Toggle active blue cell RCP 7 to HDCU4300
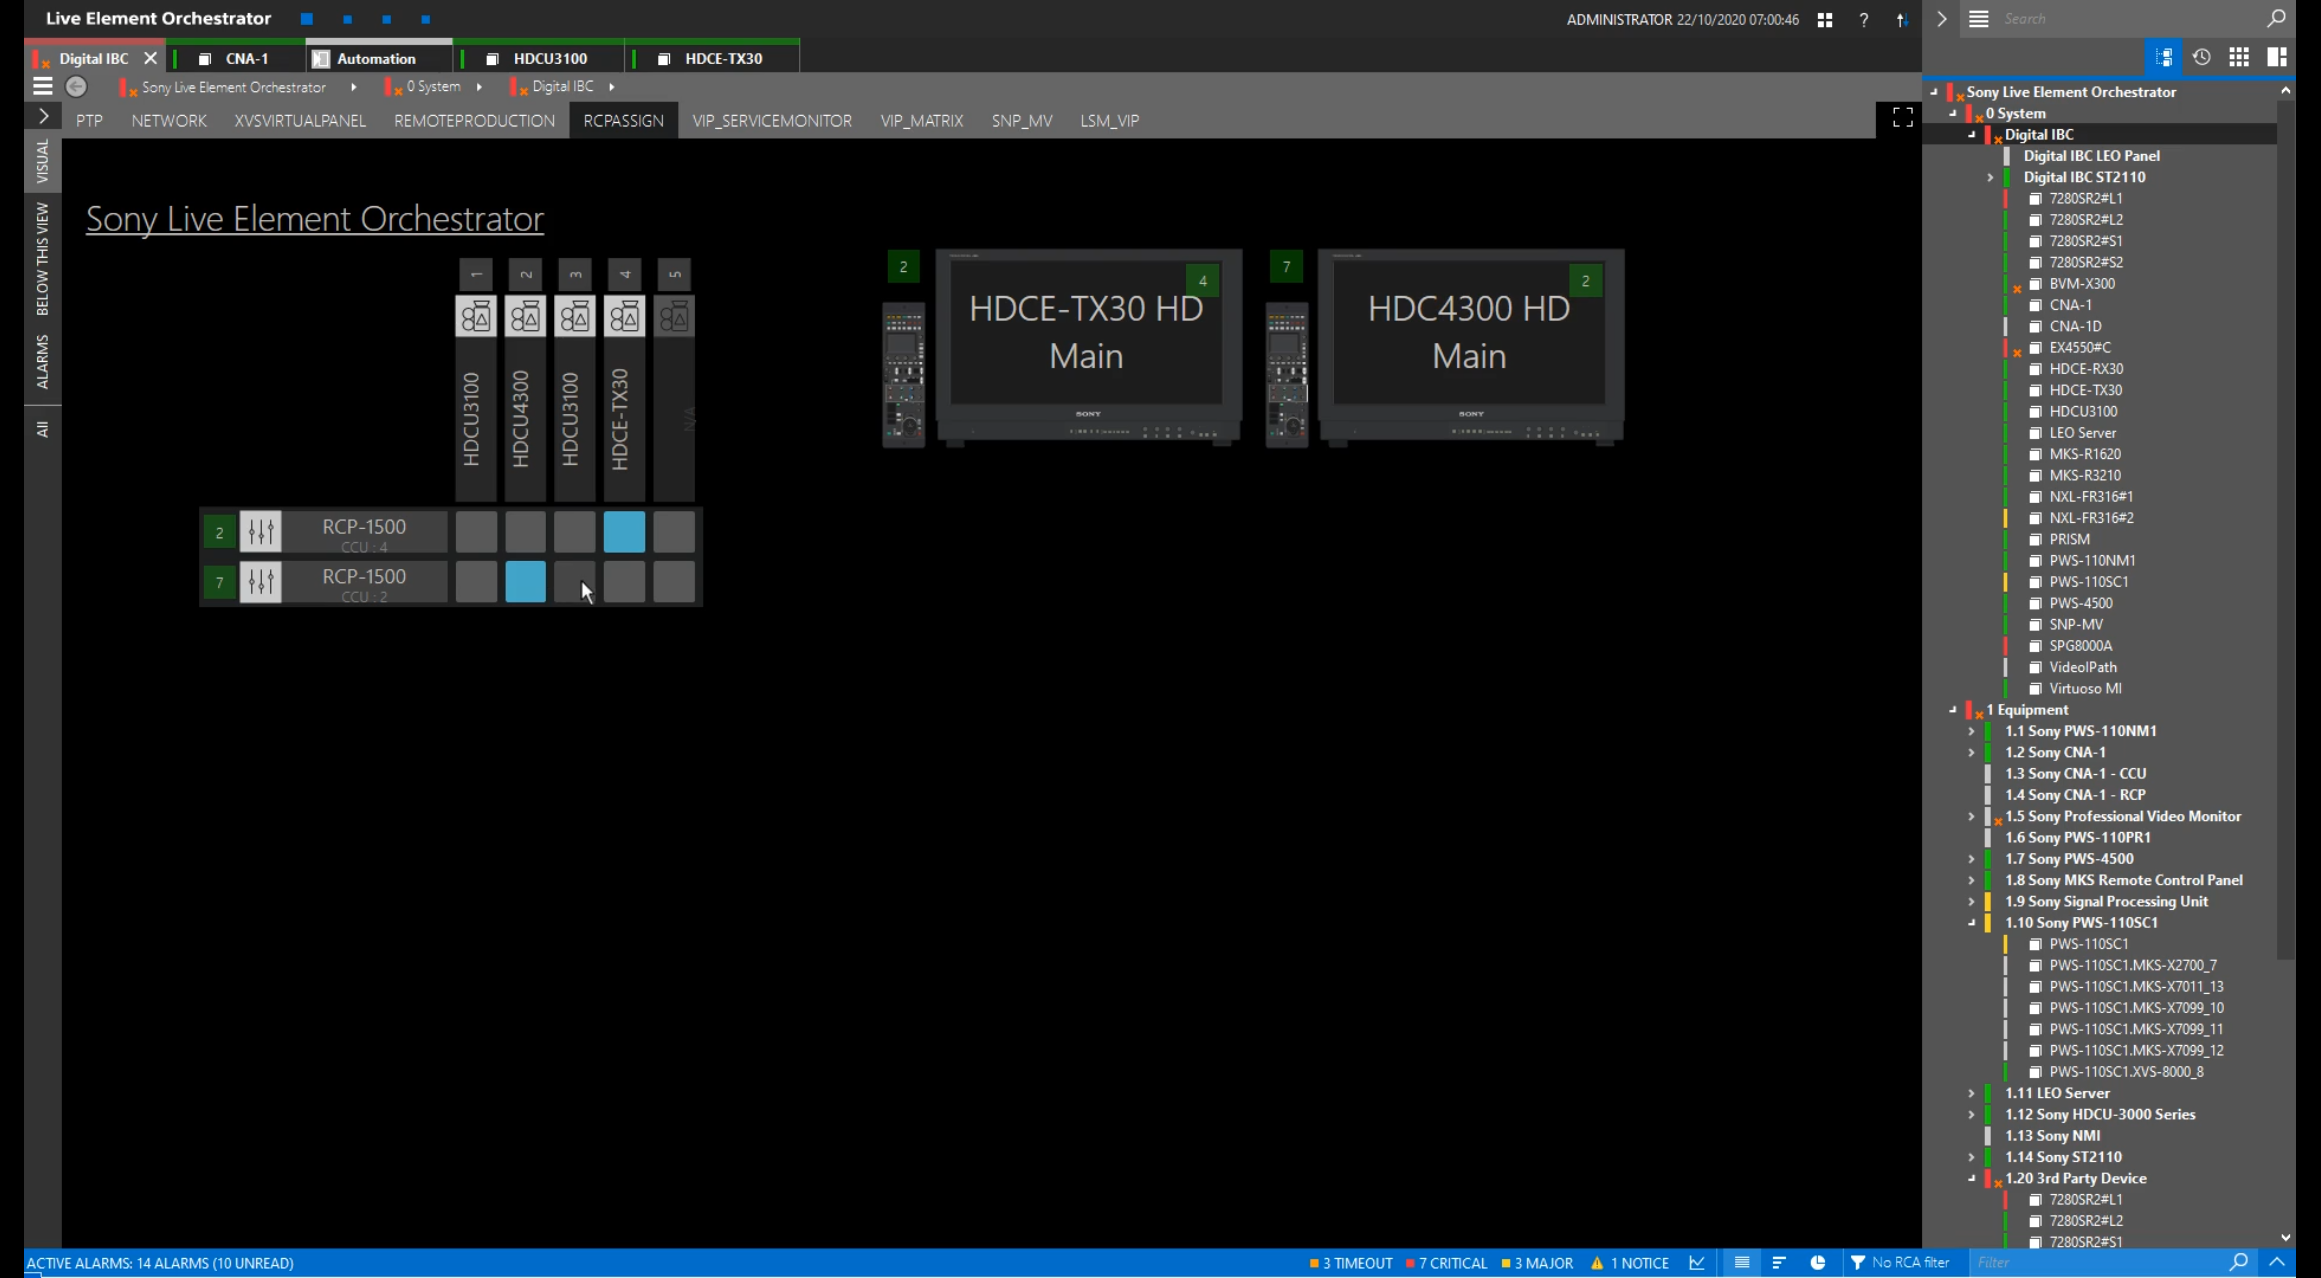 pos(526,582)
